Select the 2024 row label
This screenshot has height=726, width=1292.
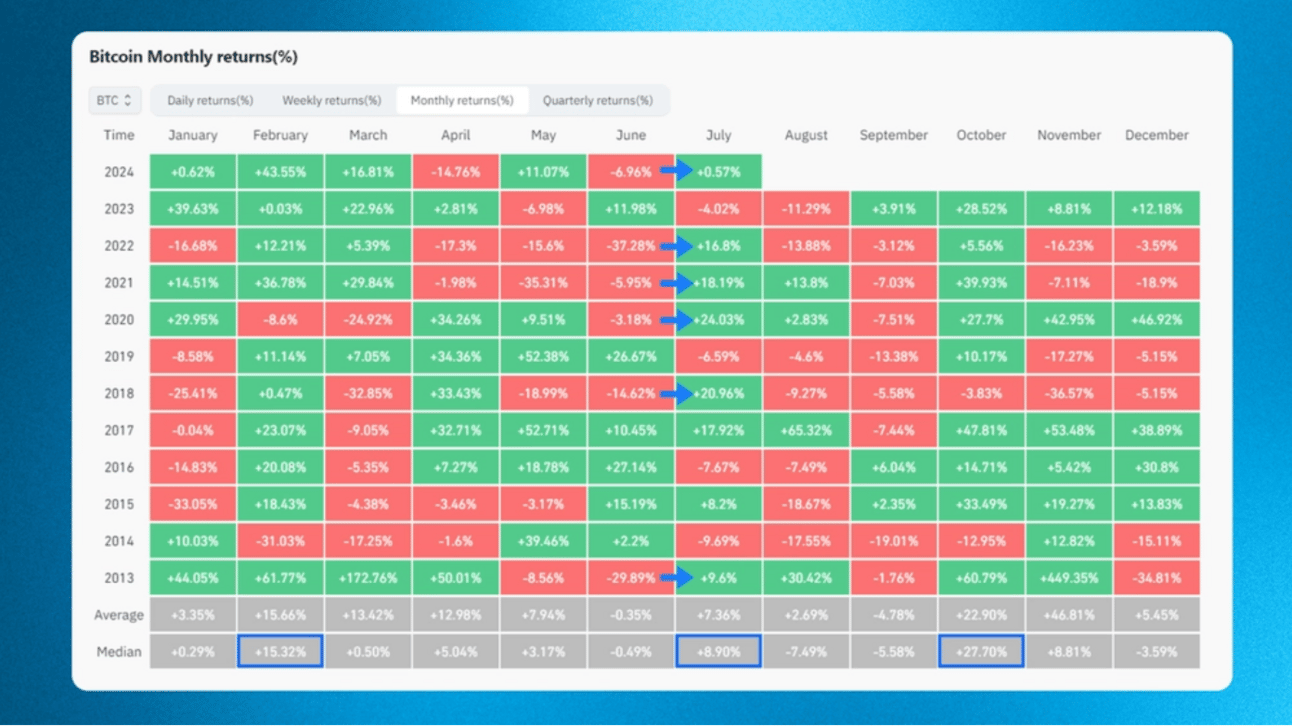pyautogui.click(x=119, y=172)
